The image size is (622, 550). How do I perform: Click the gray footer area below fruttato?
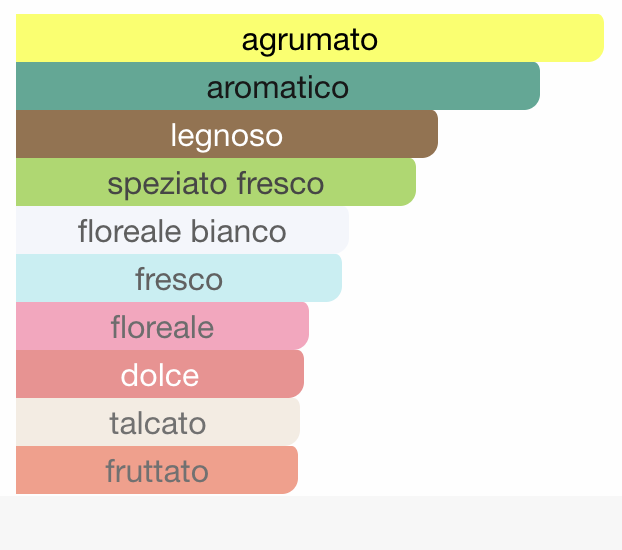click(x=311, y=523)
